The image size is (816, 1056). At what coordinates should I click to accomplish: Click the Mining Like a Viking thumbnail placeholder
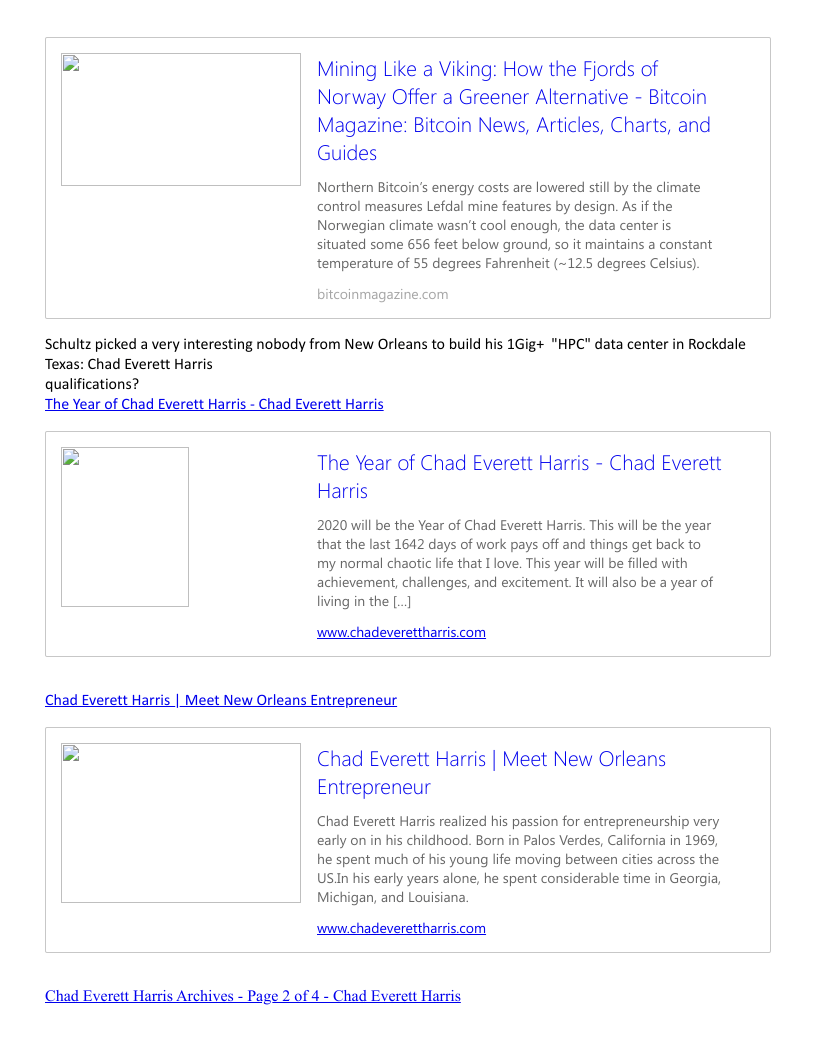181,120
